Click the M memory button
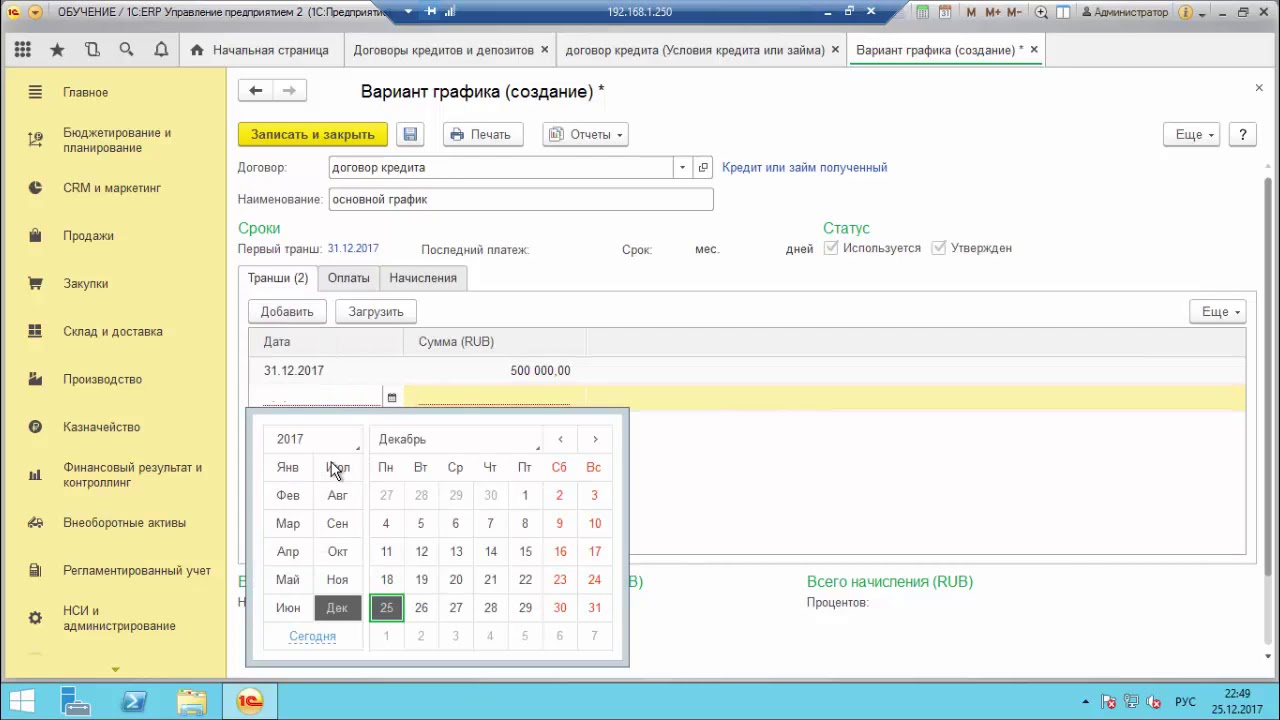Viewport: 1280px width, 720px height. tap(971, 13)
